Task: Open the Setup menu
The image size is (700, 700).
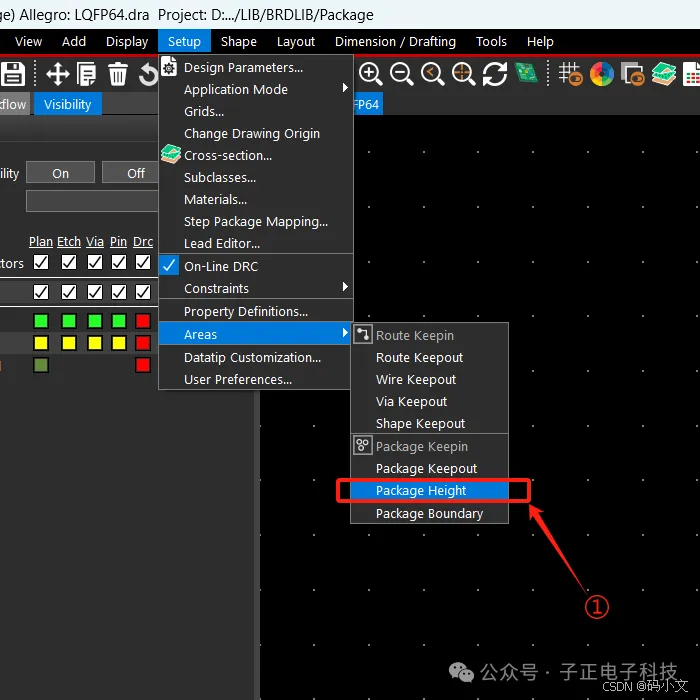Action: coord(184,42)
